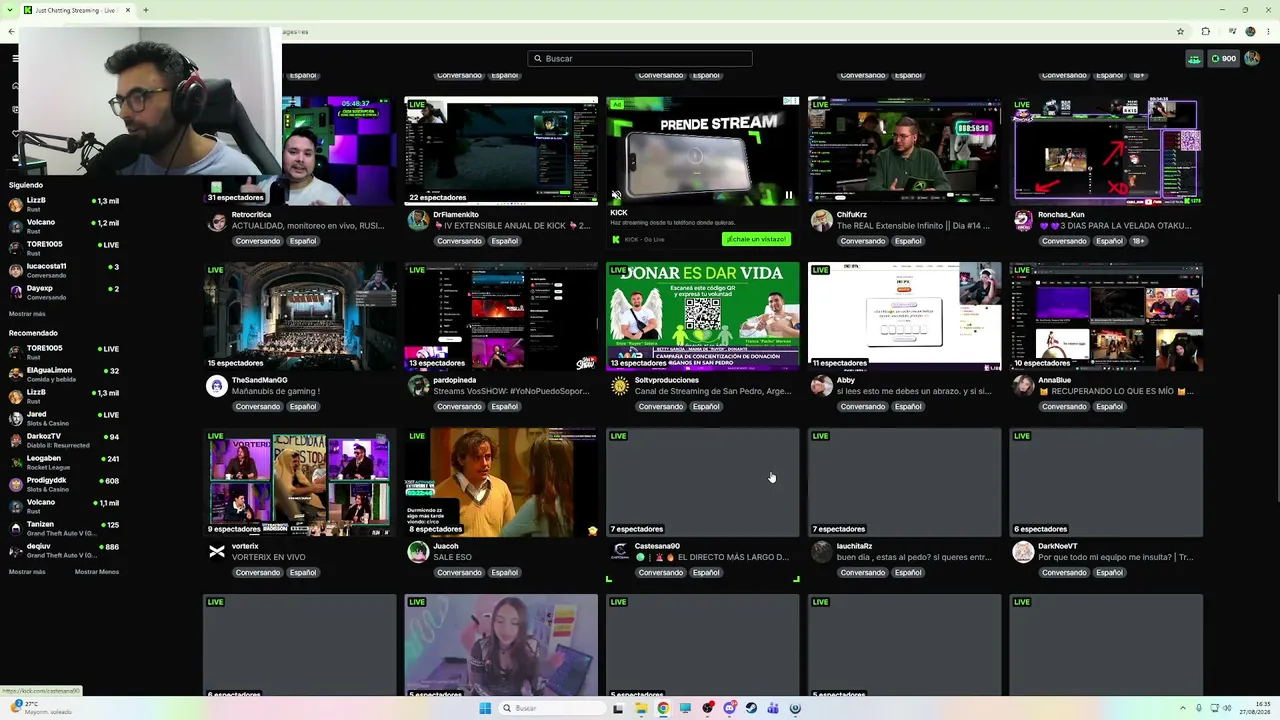Expand Siguiendo list with Mostrar más
Image resolution: width=1280 pixels, height=720 pixels.
[x=27, y=314]
